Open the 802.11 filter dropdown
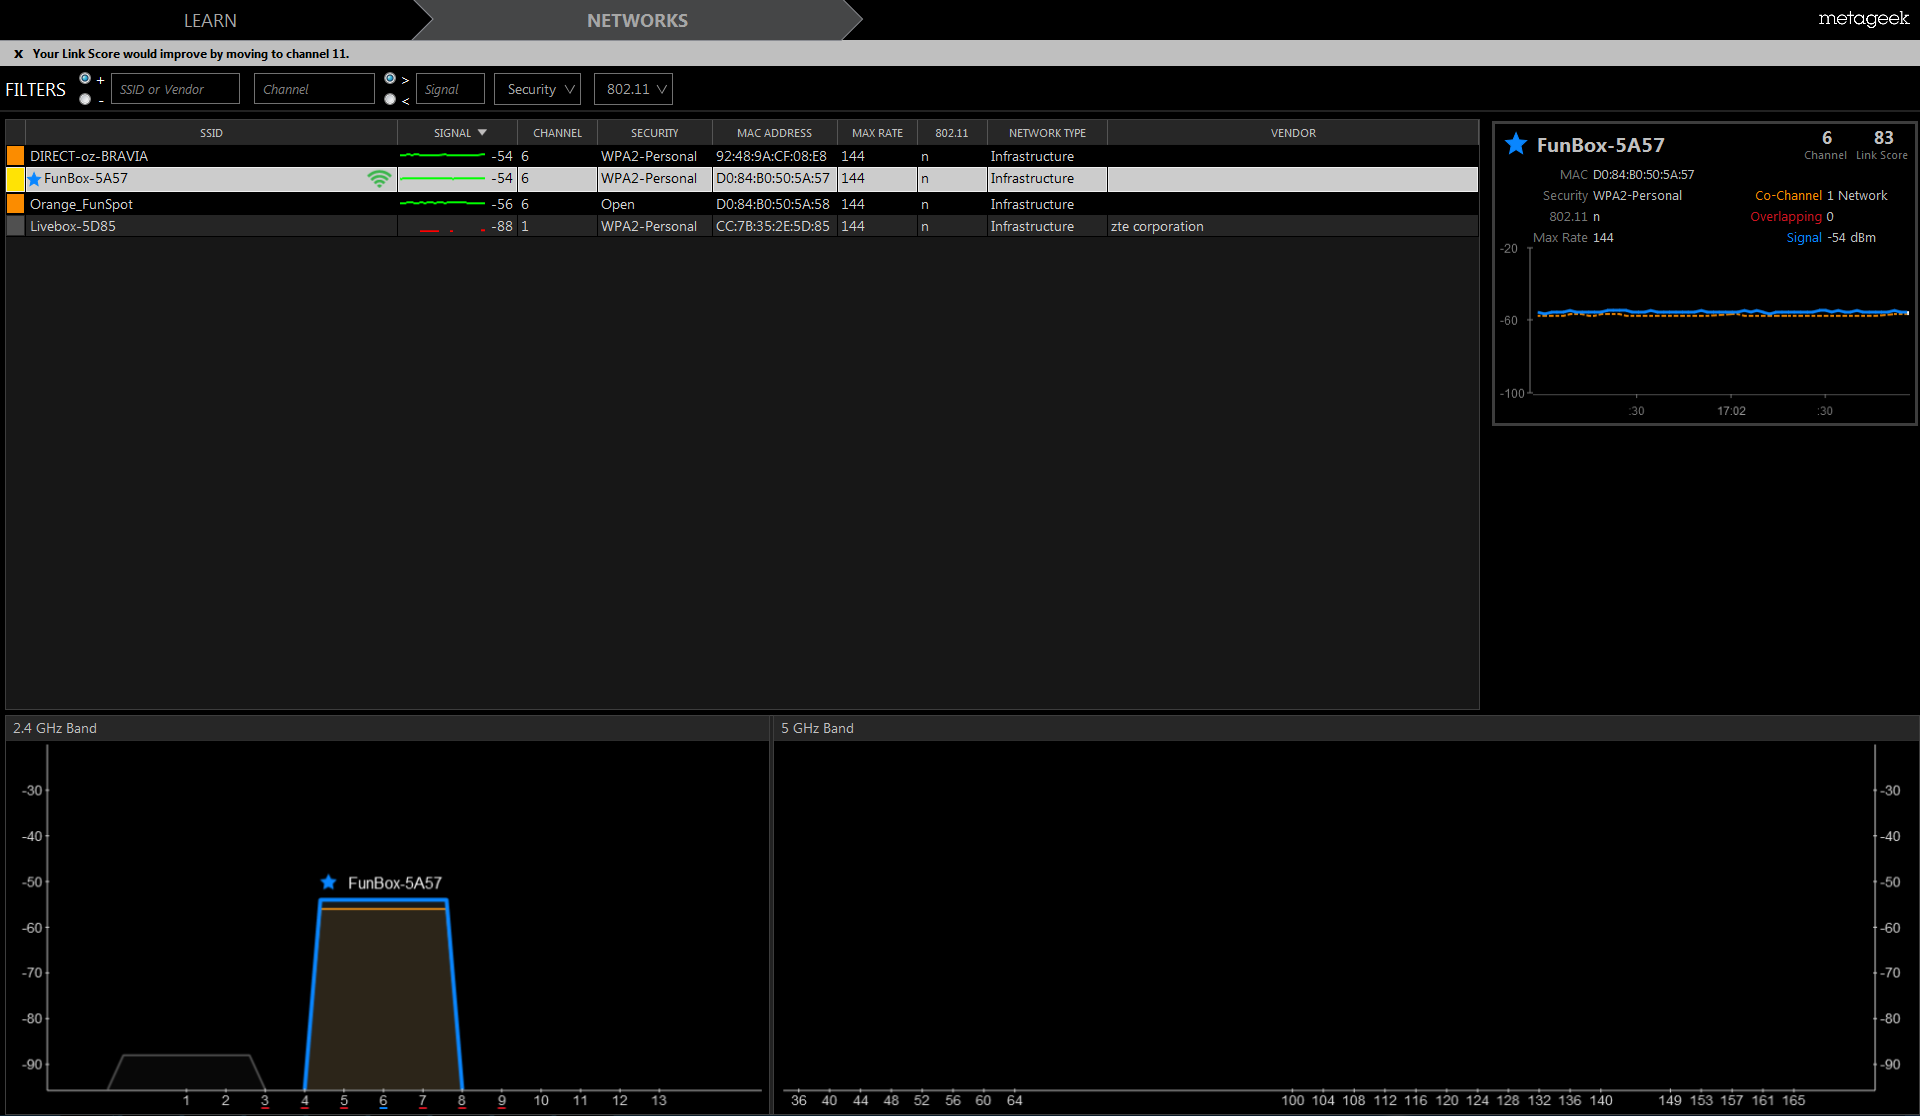Viewport: 1920px width, 1116px height. coord(633,89)
